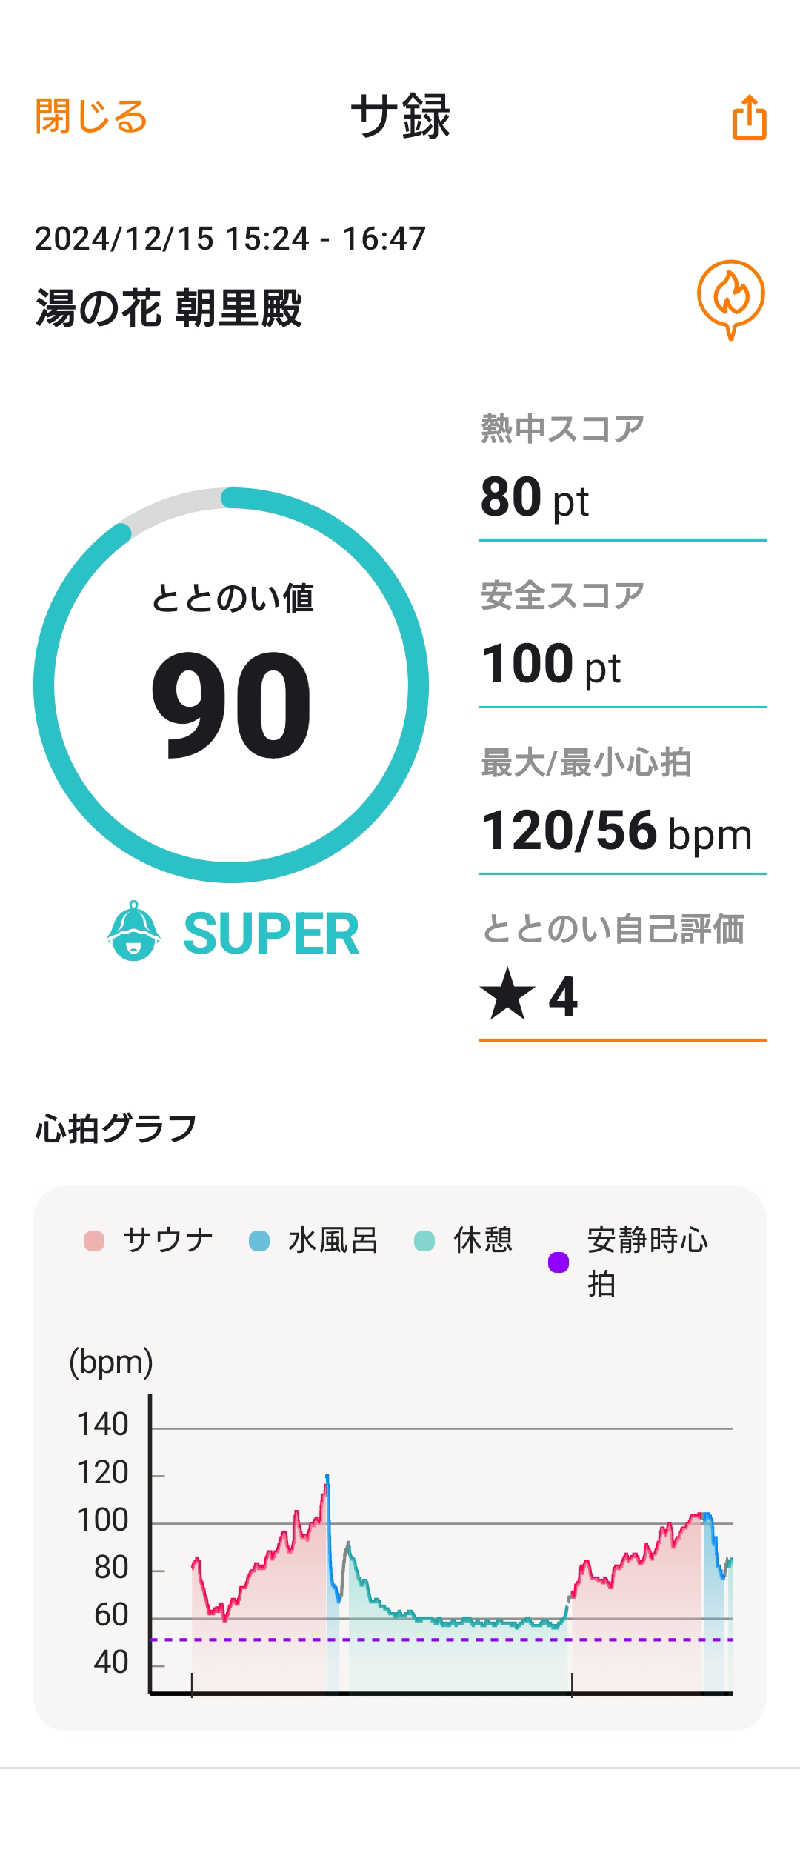800x1867 pixels.
Task: Tap the SUPER rank label
Action: [x=270, y=934]
